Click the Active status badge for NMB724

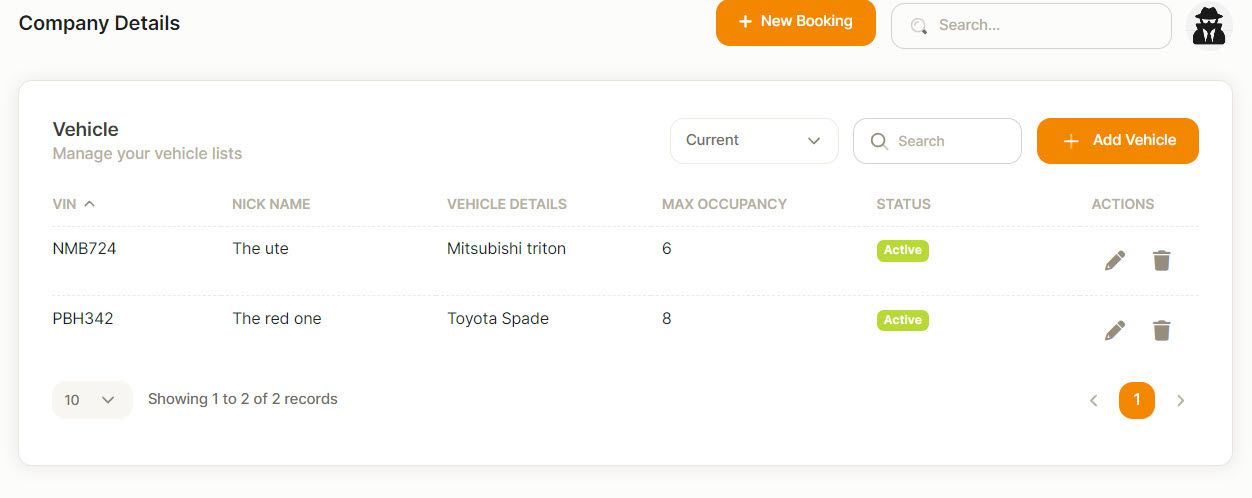(x=903, y=250)
